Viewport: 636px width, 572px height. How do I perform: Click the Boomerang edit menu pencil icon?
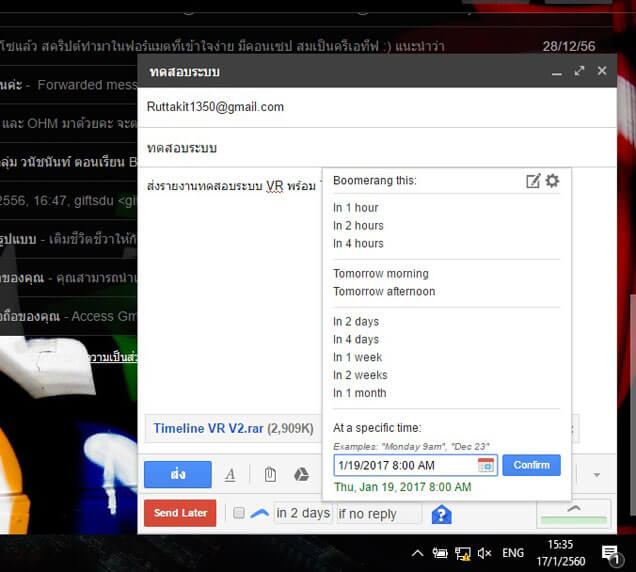click(x=533, y=181)
